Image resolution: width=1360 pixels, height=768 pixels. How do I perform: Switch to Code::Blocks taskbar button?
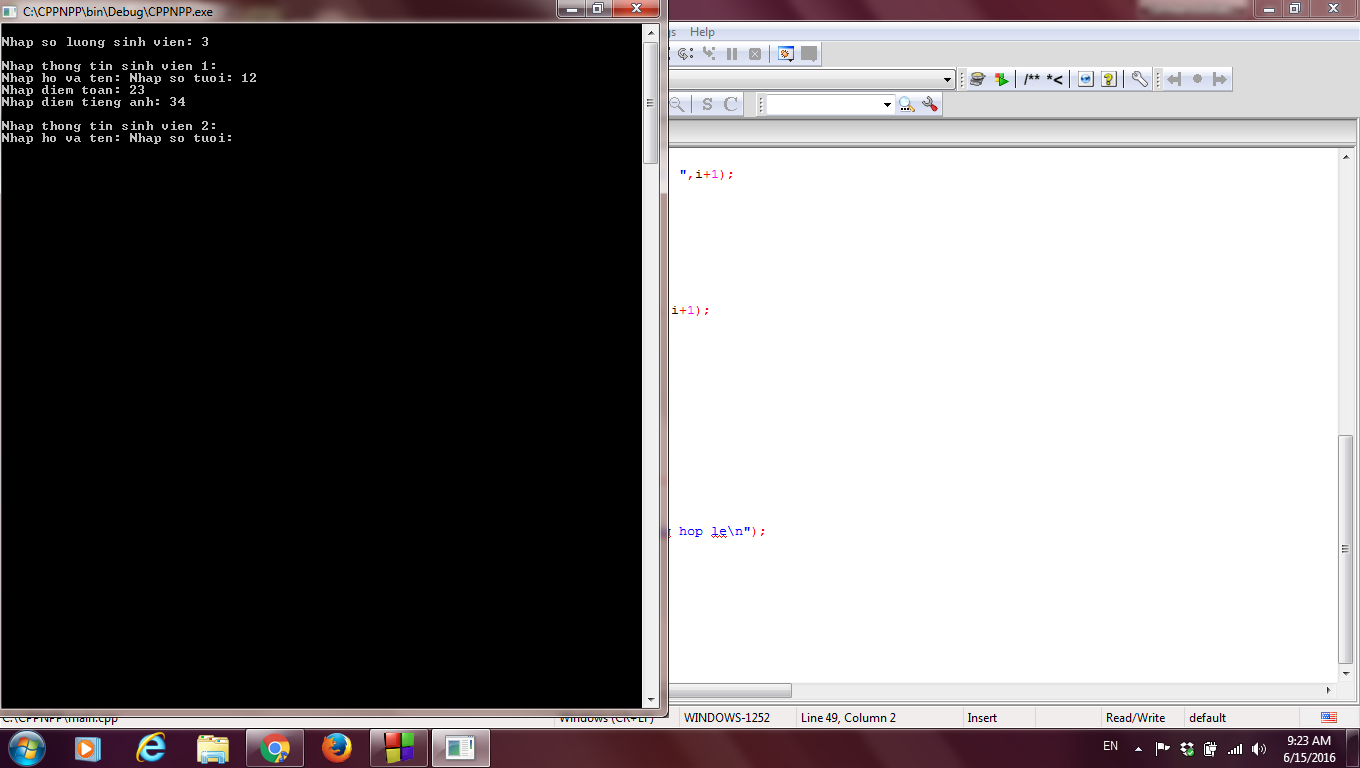pyautogui.click(x=399, y=748)
